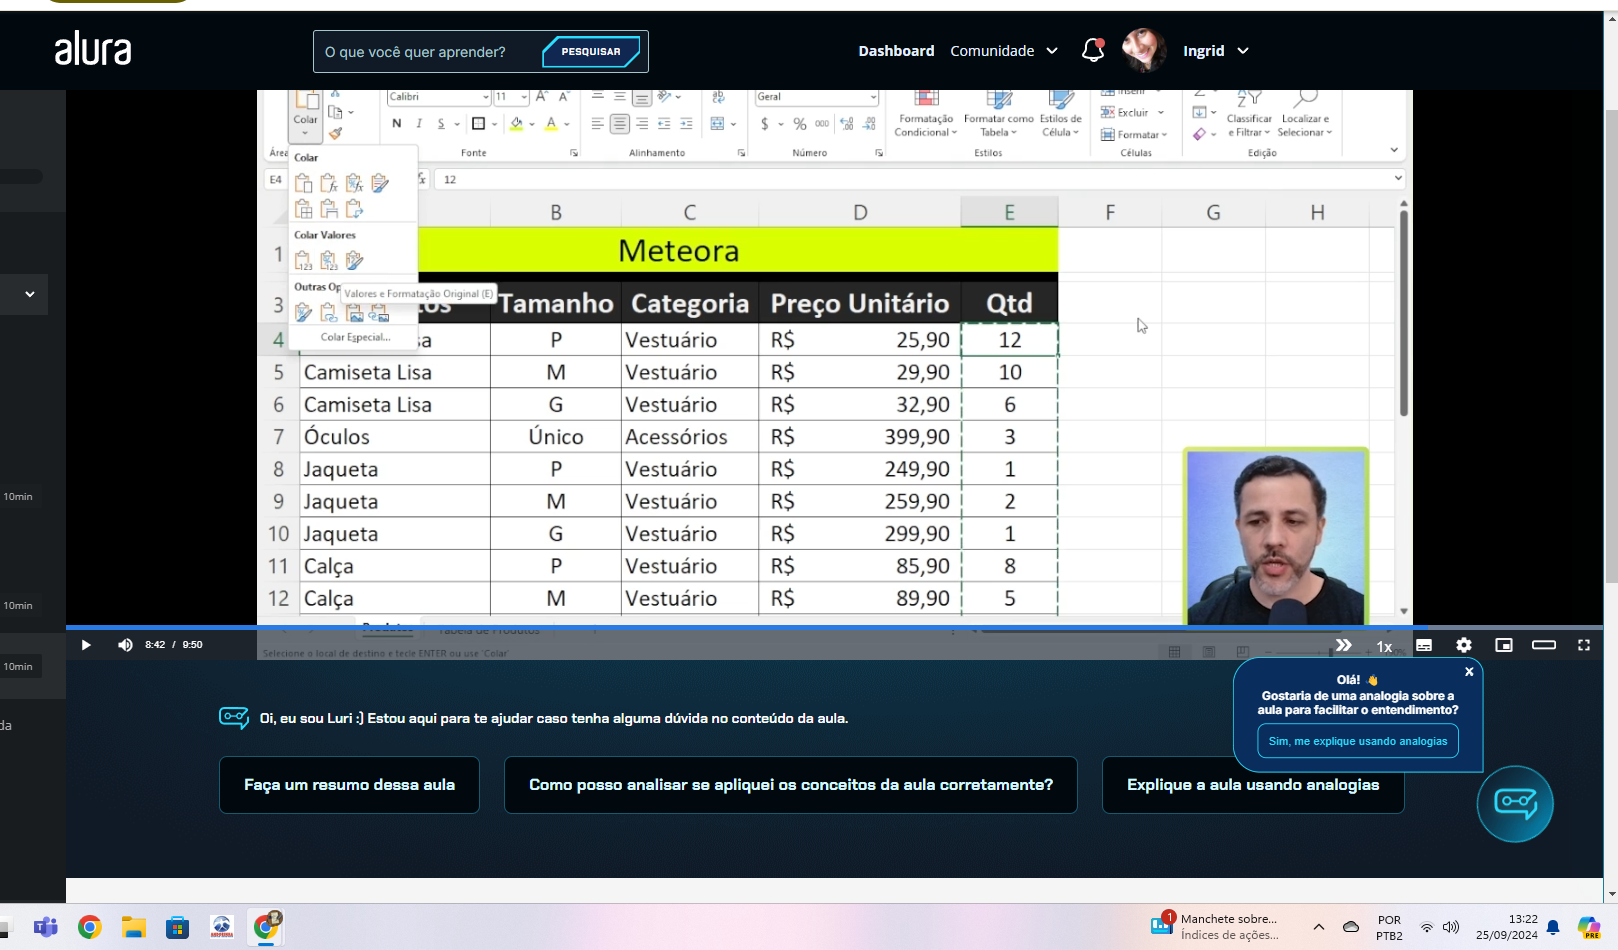Open the Luri assistant floating robot button
1618x950 pixels.
[1515, 803]
